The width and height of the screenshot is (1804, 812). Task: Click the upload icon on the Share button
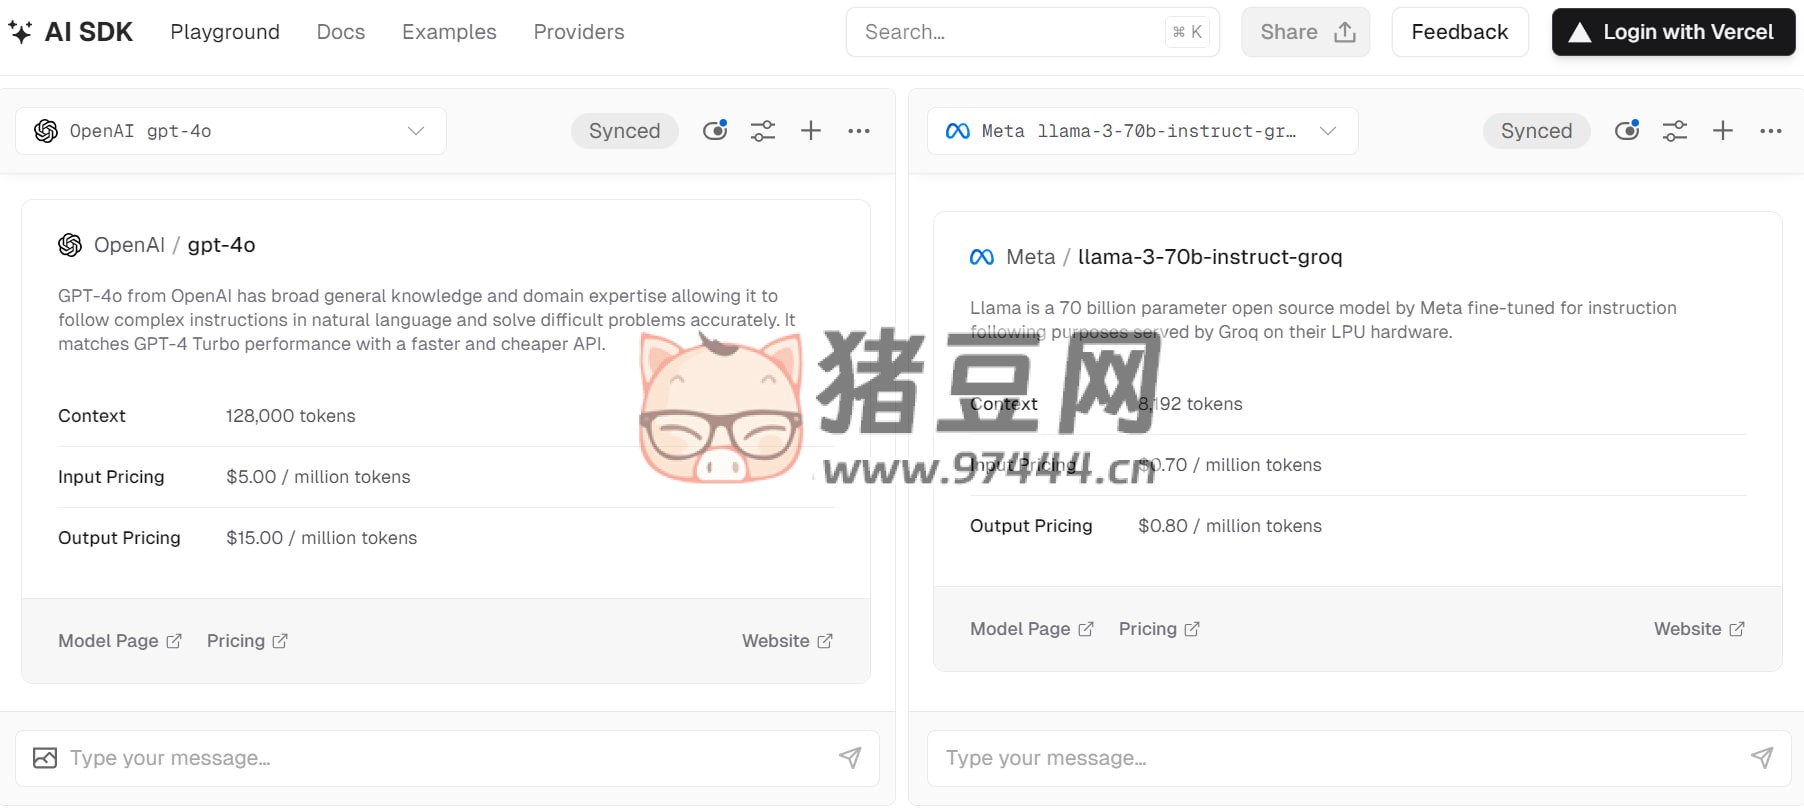[1345, 32]
